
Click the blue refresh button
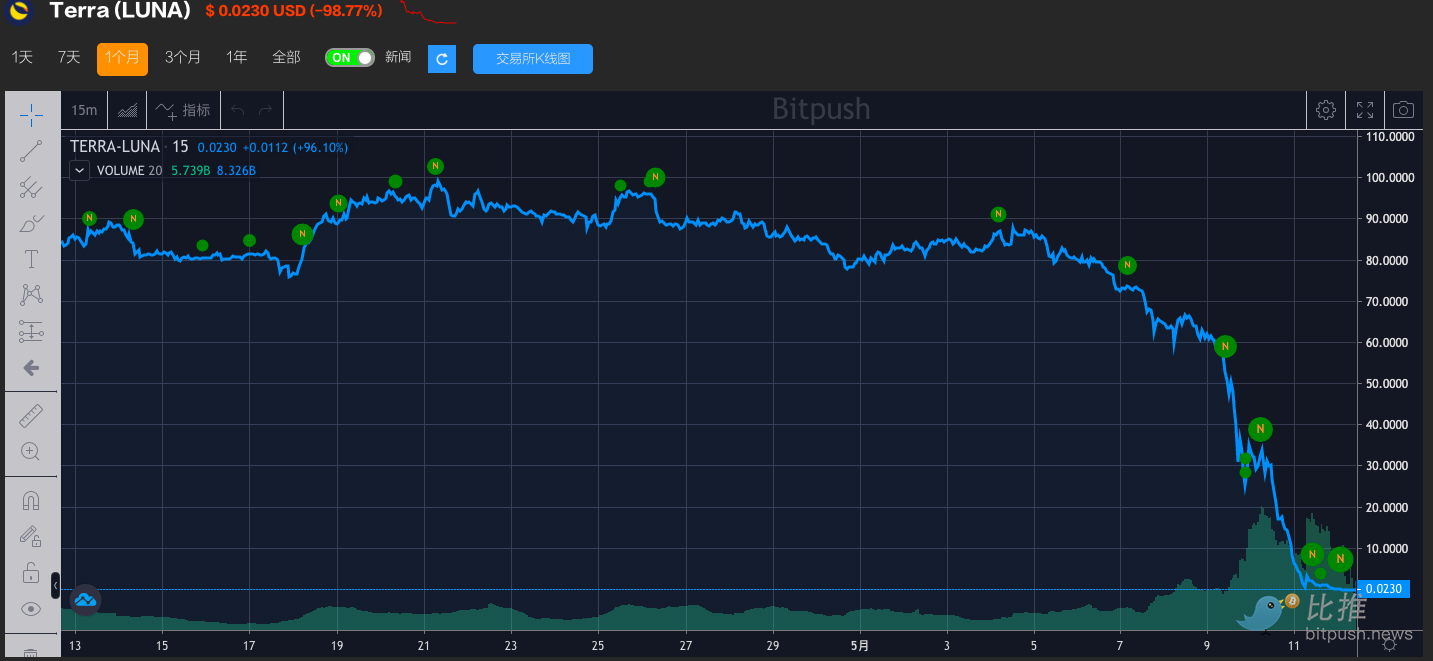pyautogui.click(x=441, y=58)
